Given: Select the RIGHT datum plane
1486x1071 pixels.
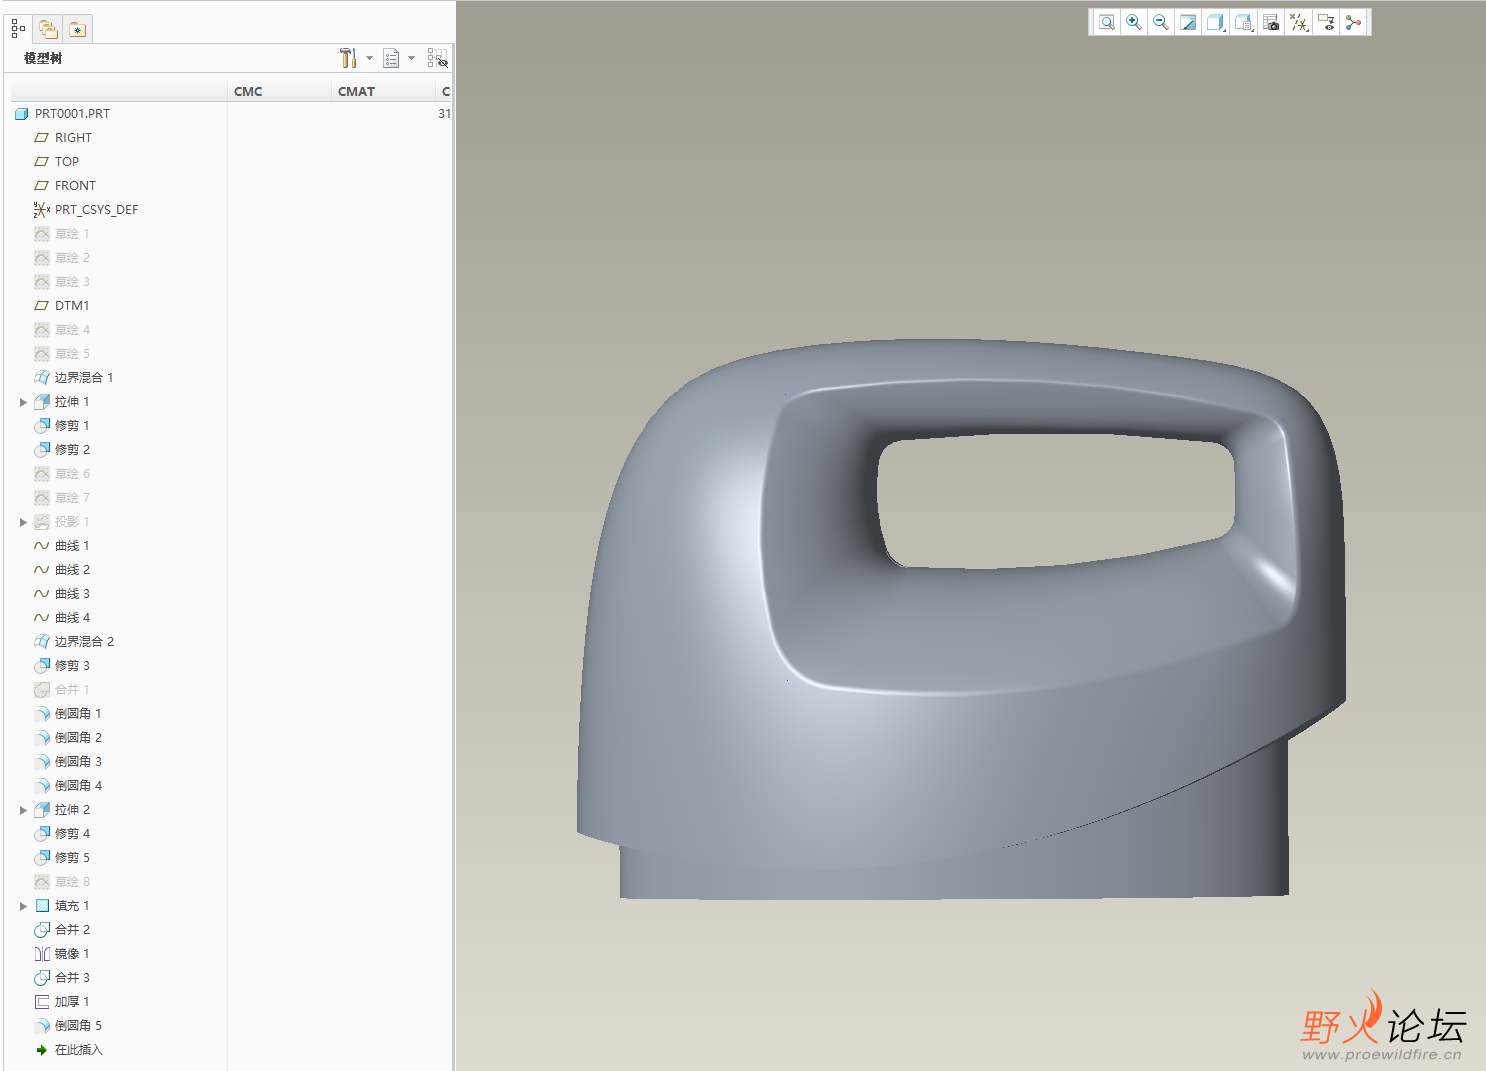Looking at the screenshot, I should click(x=73, y=138).
